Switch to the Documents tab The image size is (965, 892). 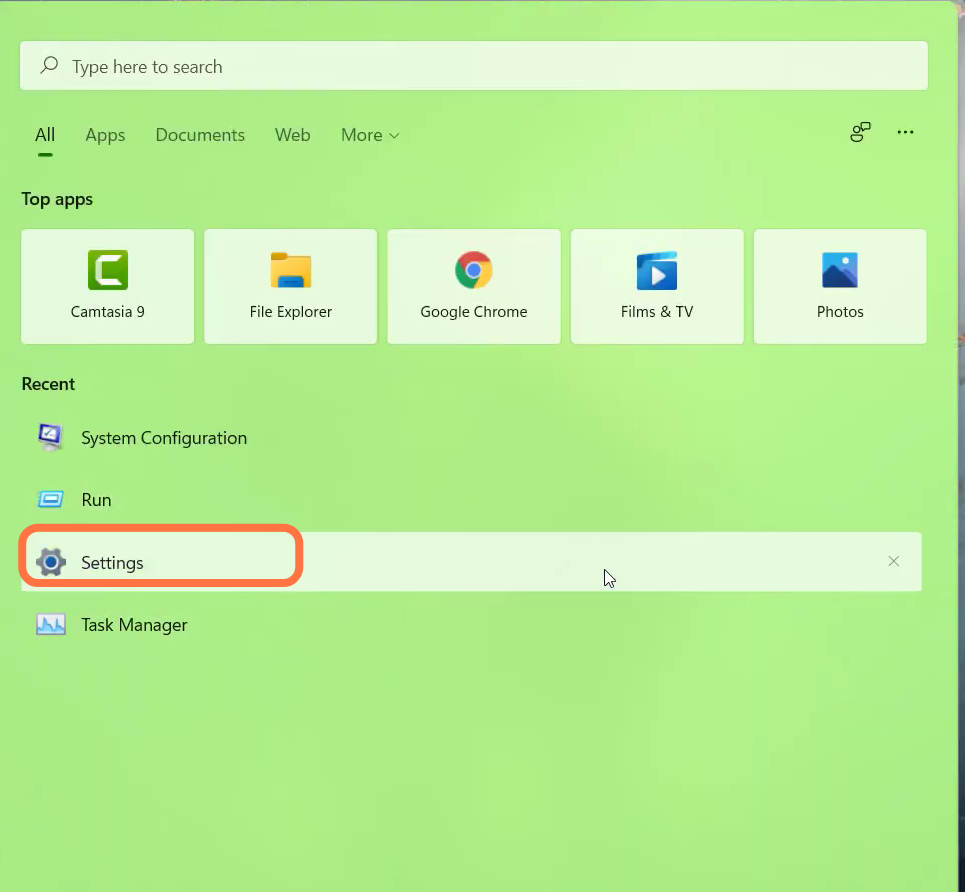pyautogui.click(x=200, y=135)
